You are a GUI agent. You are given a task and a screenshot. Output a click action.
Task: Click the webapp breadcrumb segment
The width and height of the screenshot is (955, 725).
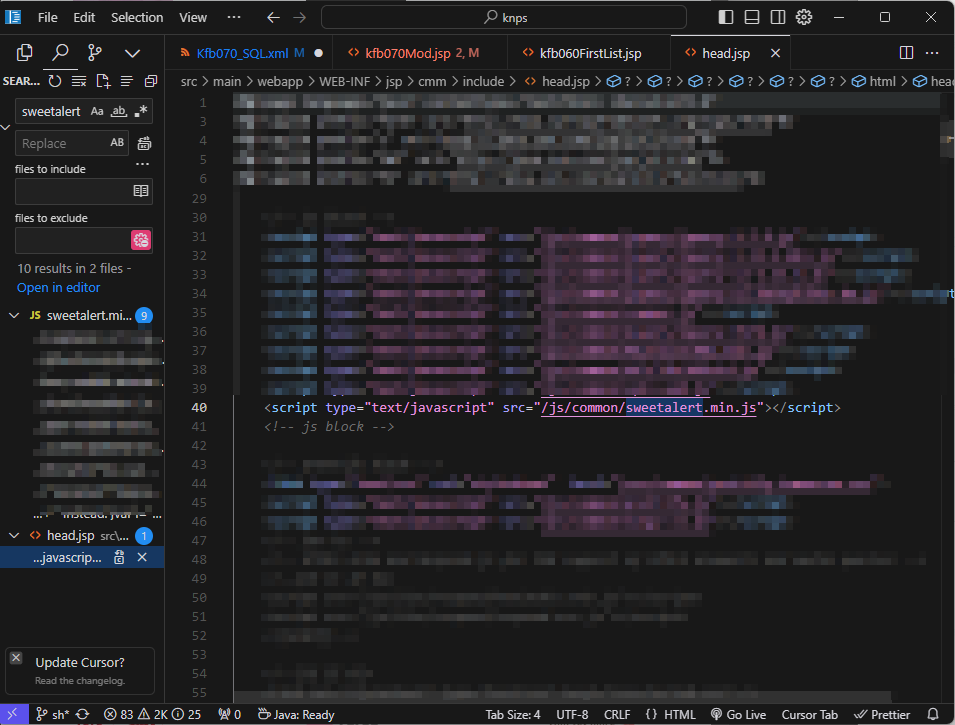click(280, 81)
